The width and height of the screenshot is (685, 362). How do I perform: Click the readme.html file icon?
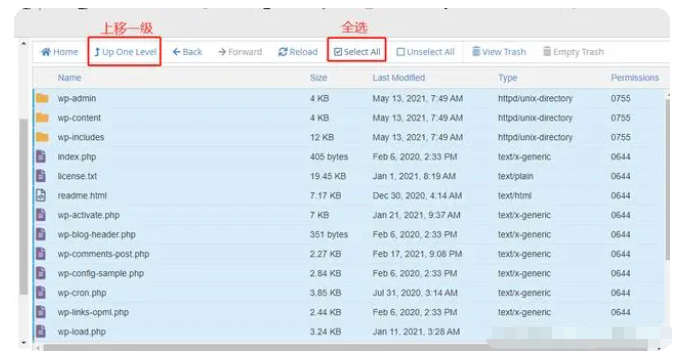(41, 195)
